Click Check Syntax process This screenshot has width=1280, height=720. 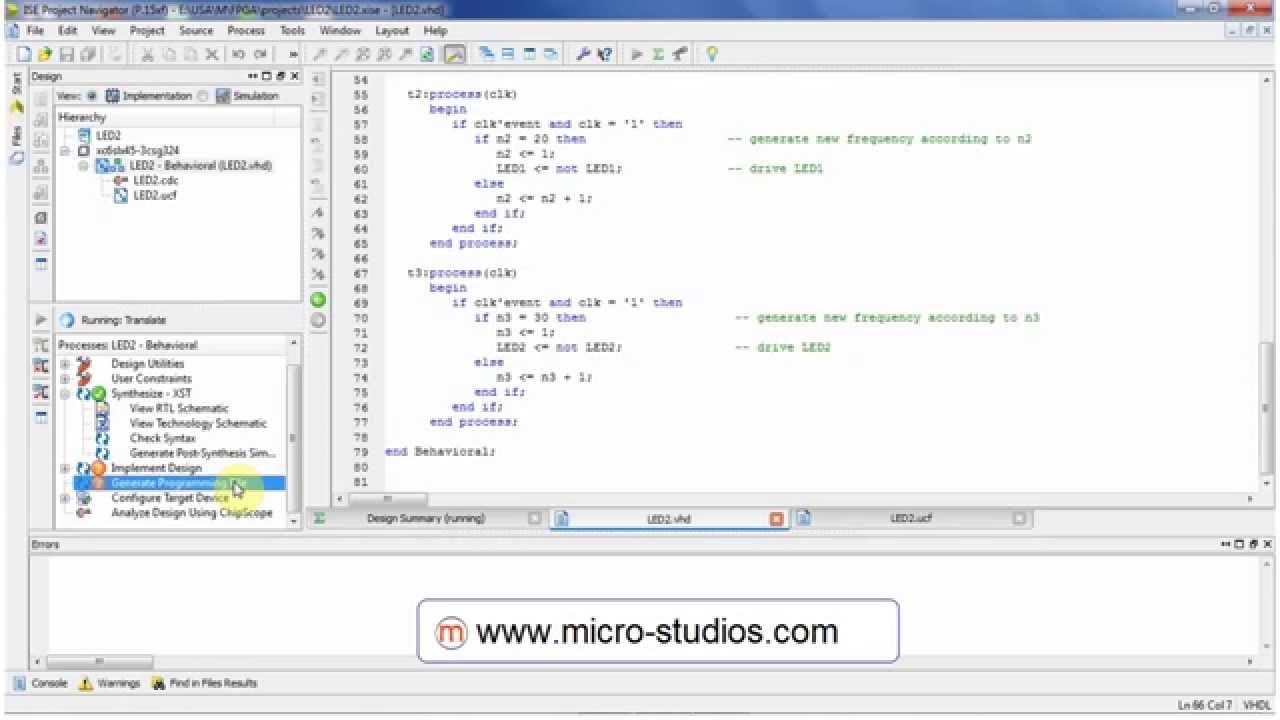click(162, 439)
